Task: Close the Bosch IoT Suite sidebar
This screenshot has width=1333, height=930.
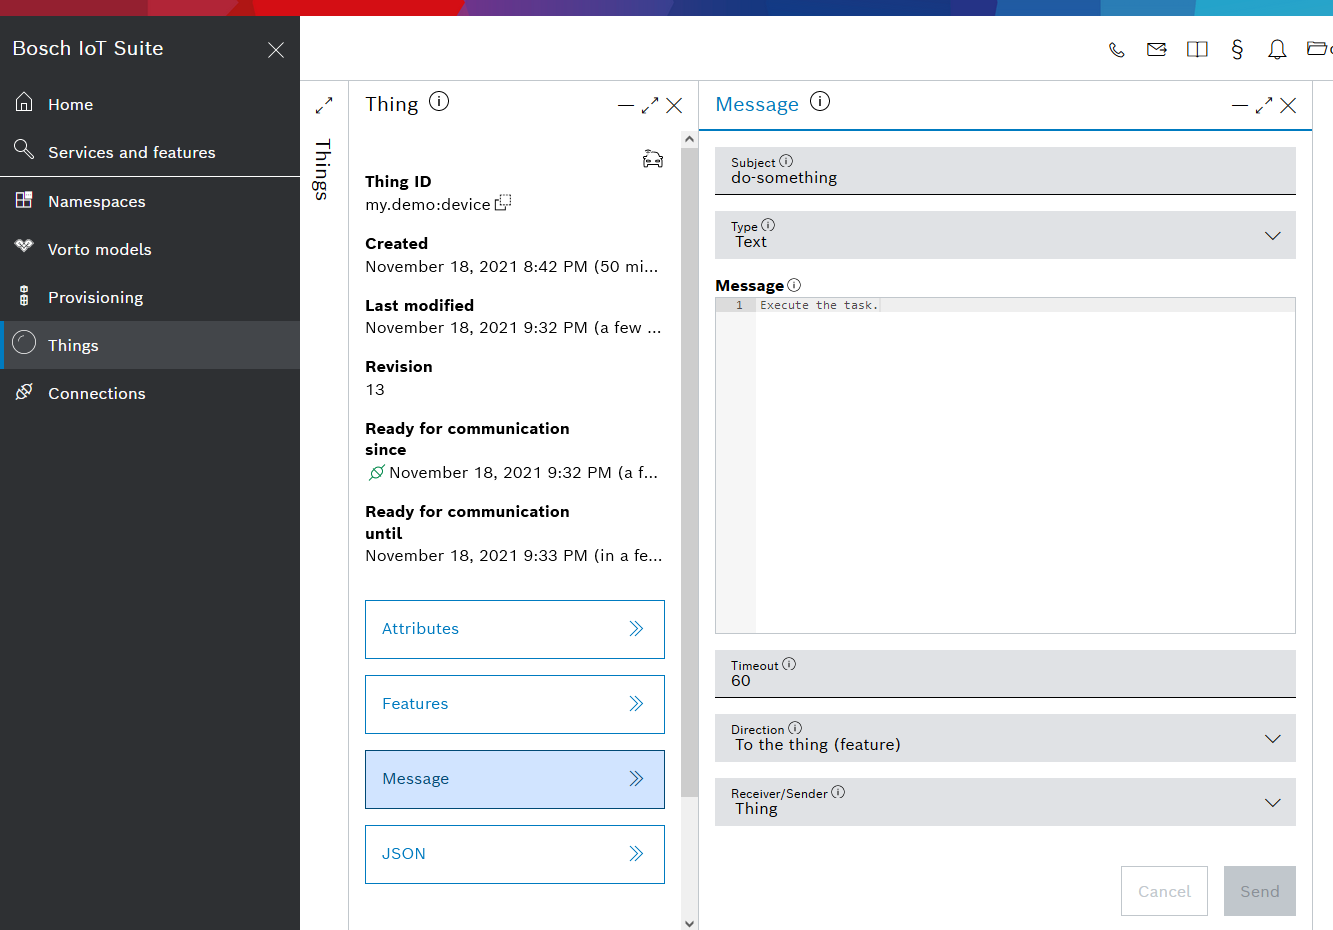Action: click(276, 50)
